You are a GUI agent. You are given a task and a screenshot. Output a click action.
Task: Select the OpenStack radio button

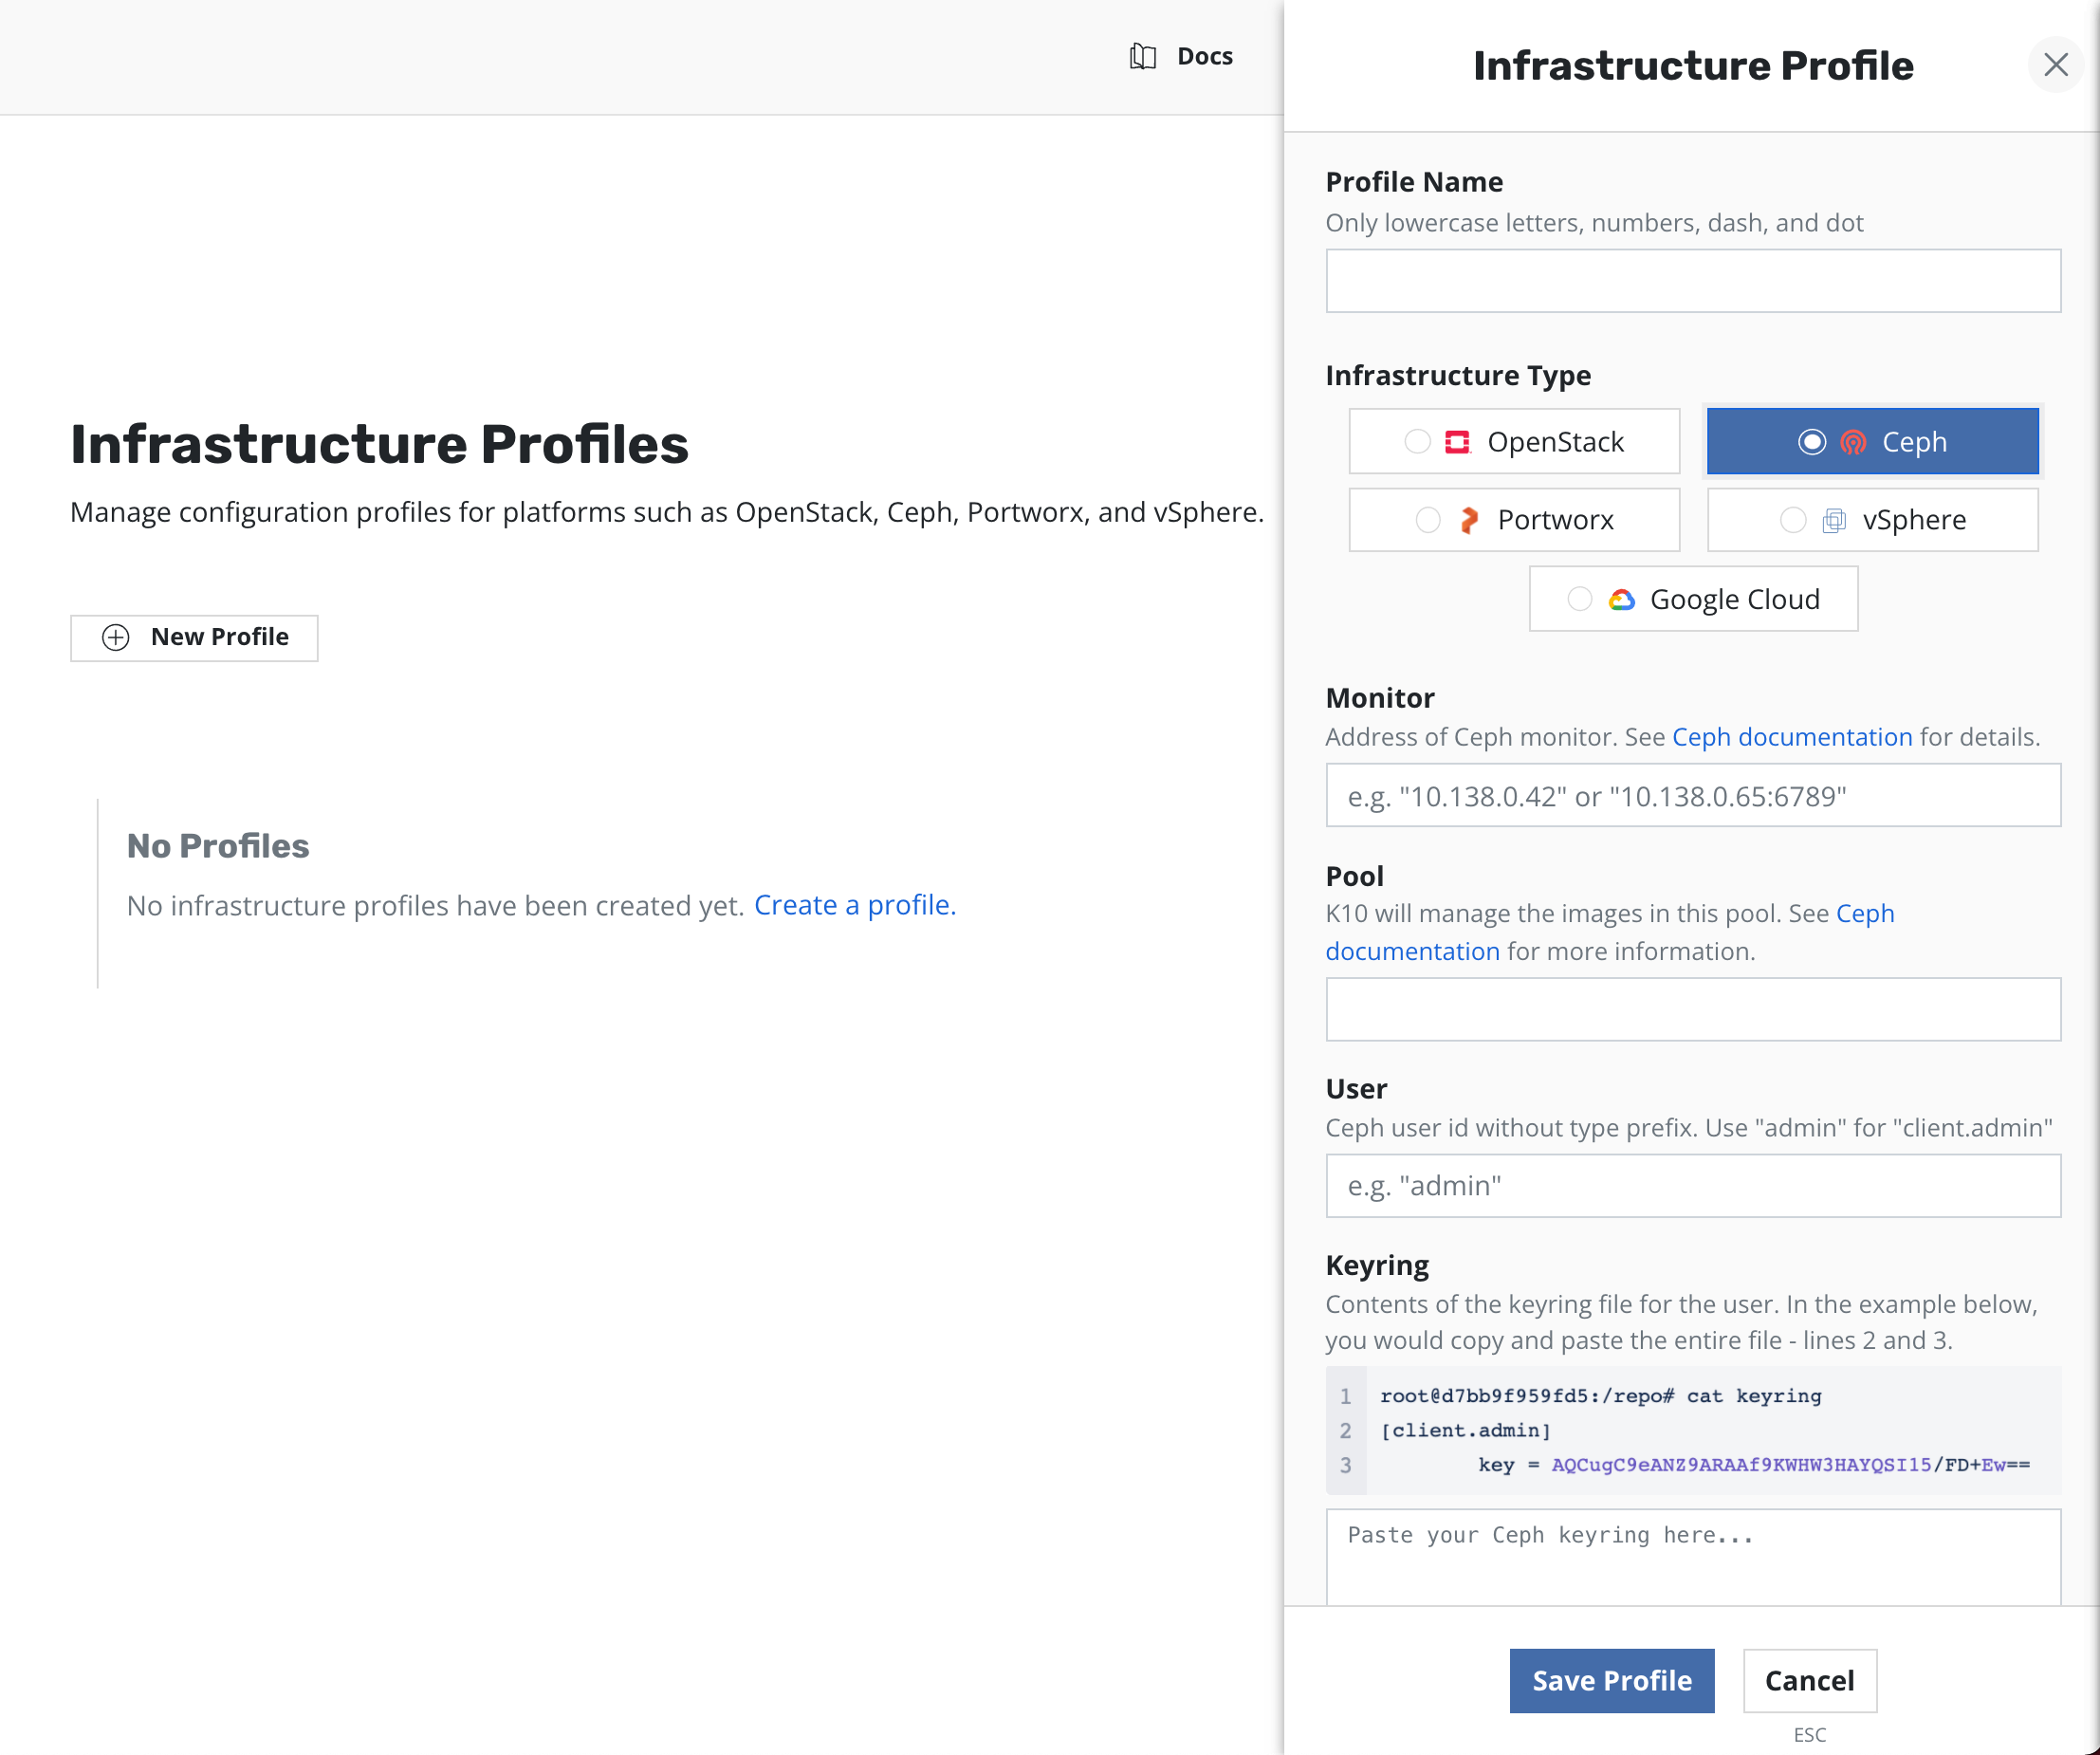point(1417,441)
